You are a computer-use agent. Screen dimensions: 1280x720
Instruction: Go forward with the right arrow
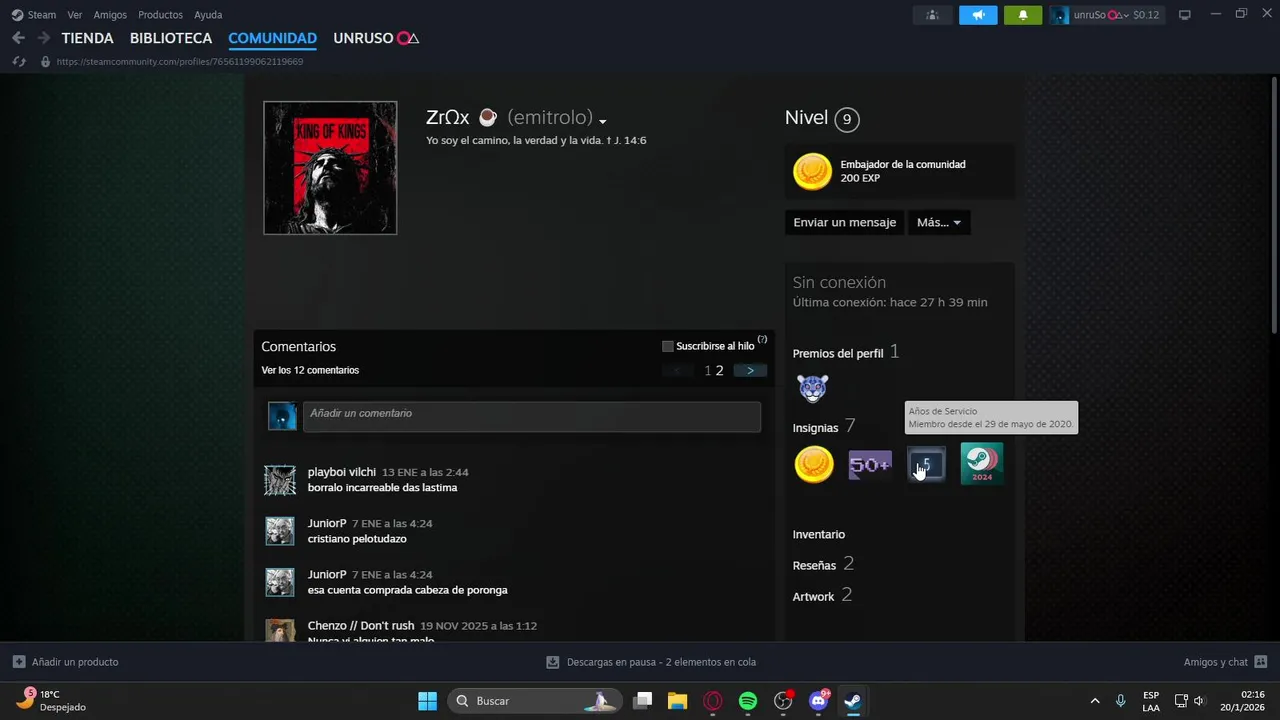[x=43, y=38]
